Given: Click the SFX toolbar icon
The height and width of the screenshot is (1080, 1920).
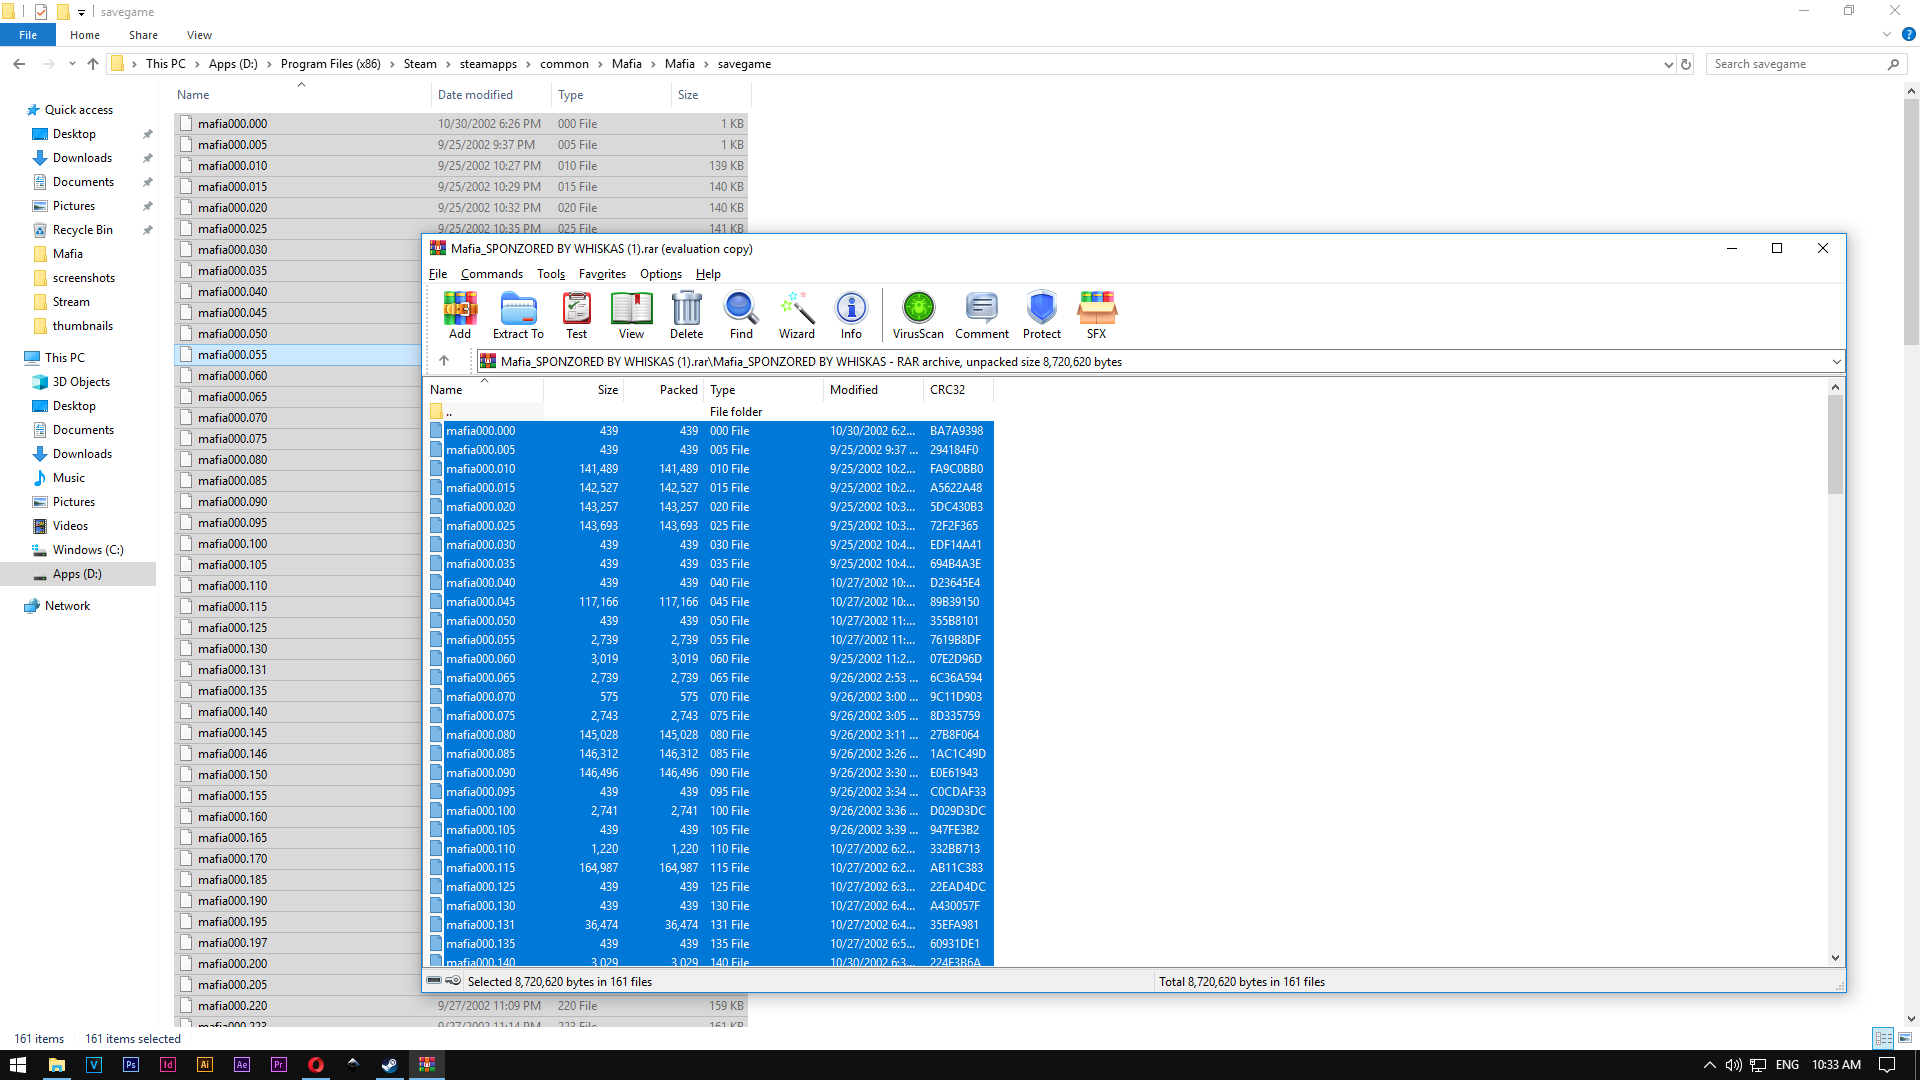Looking at the screenshot, I should click(1096, 315).
